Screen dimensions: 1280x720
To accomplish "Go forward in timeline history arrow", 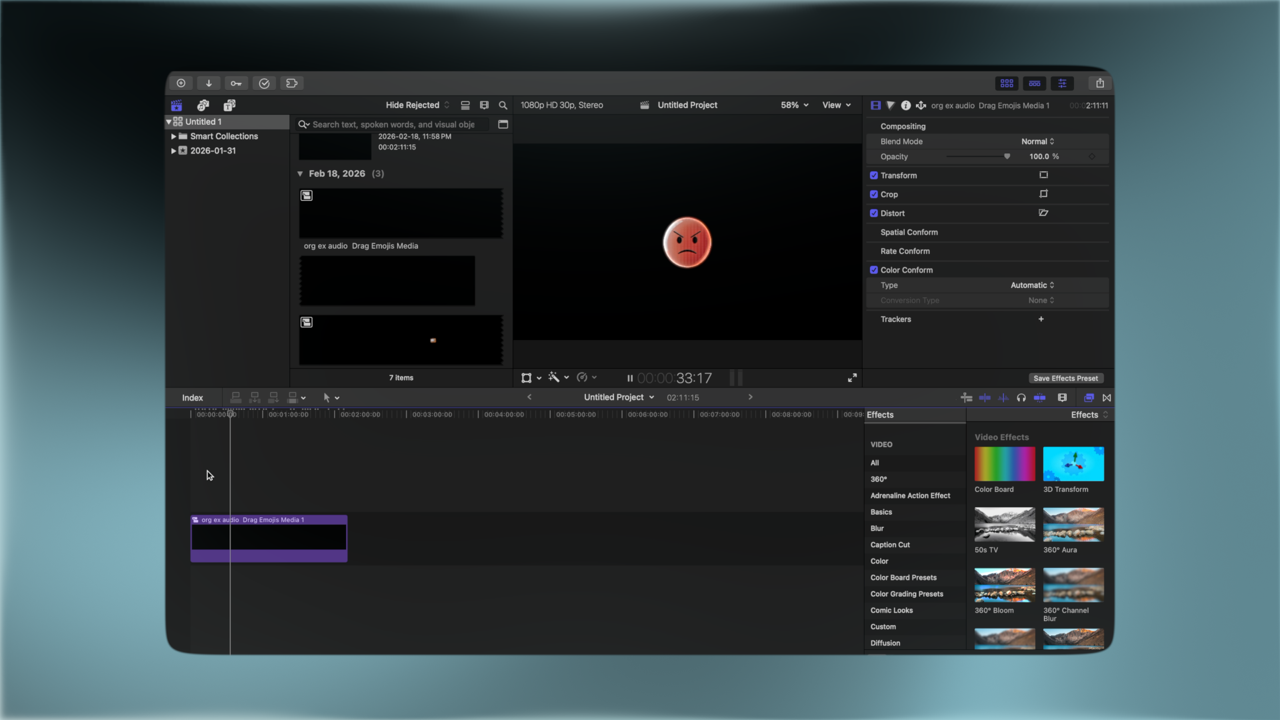I will 751,397.
